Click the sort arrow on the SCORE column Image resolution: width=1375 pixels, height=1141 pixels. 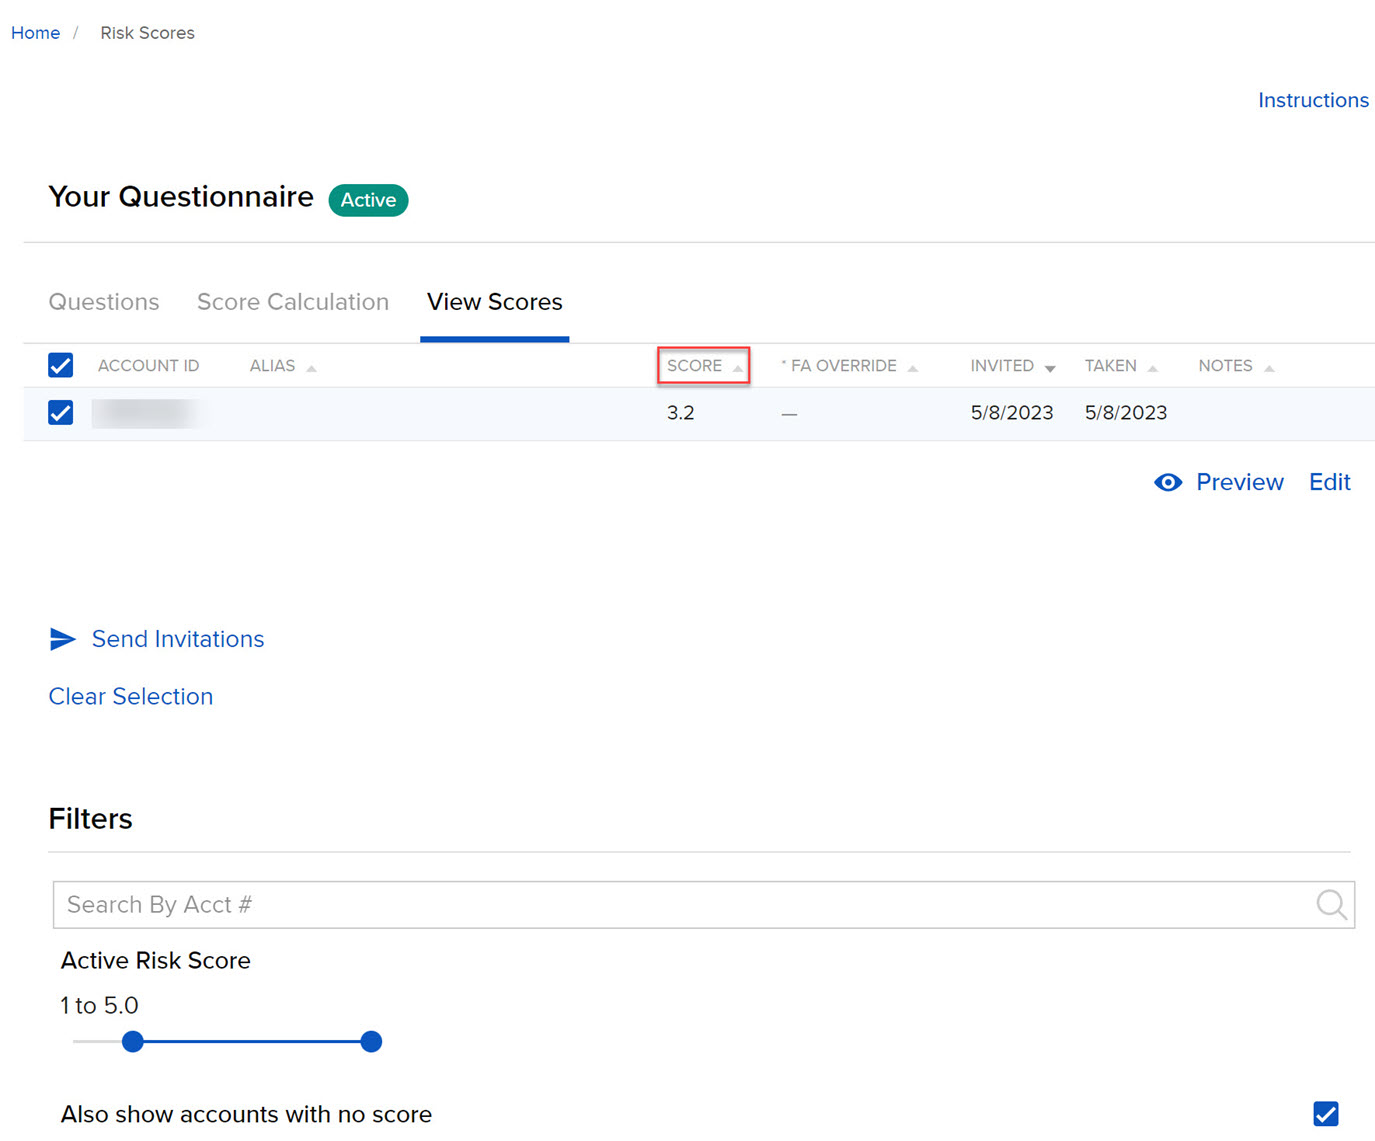coord(739,366)
